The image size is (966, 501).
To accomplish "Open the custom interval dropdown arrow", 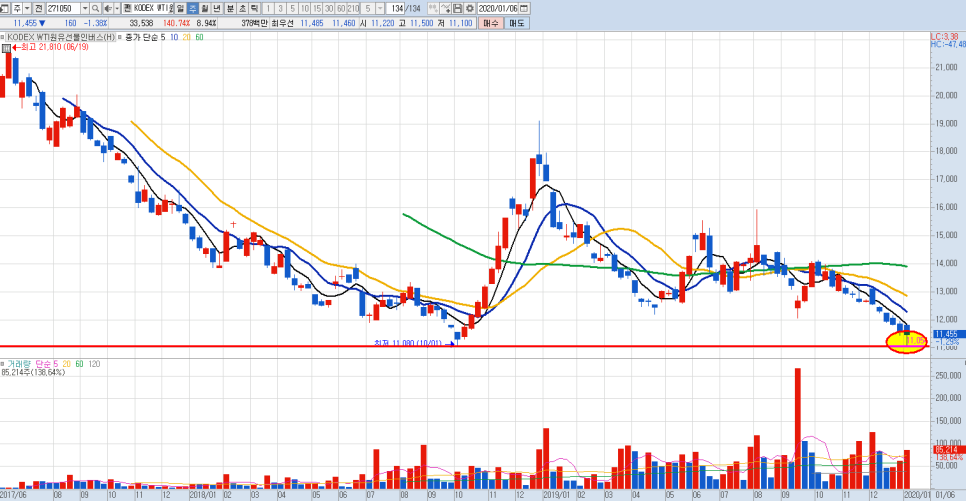I will click(380, 9).
